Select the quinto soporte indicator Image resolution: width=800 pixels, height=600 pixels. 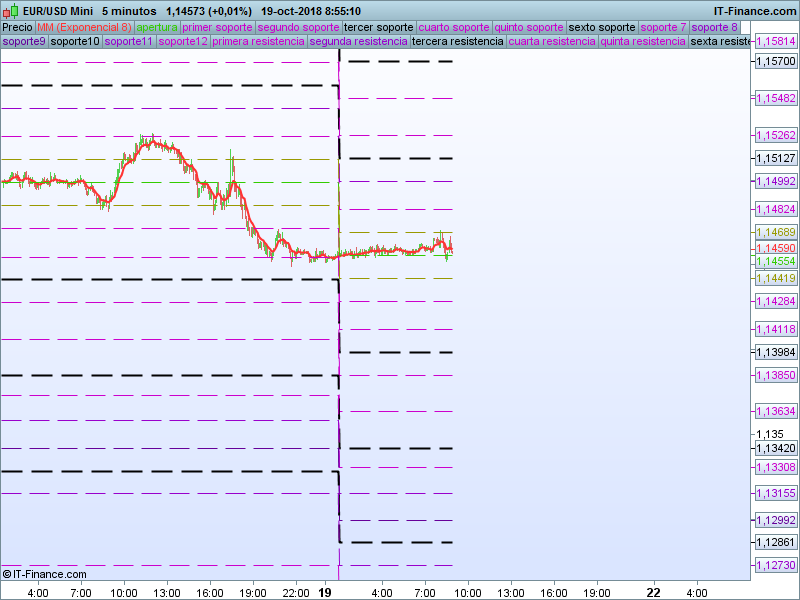529,27
